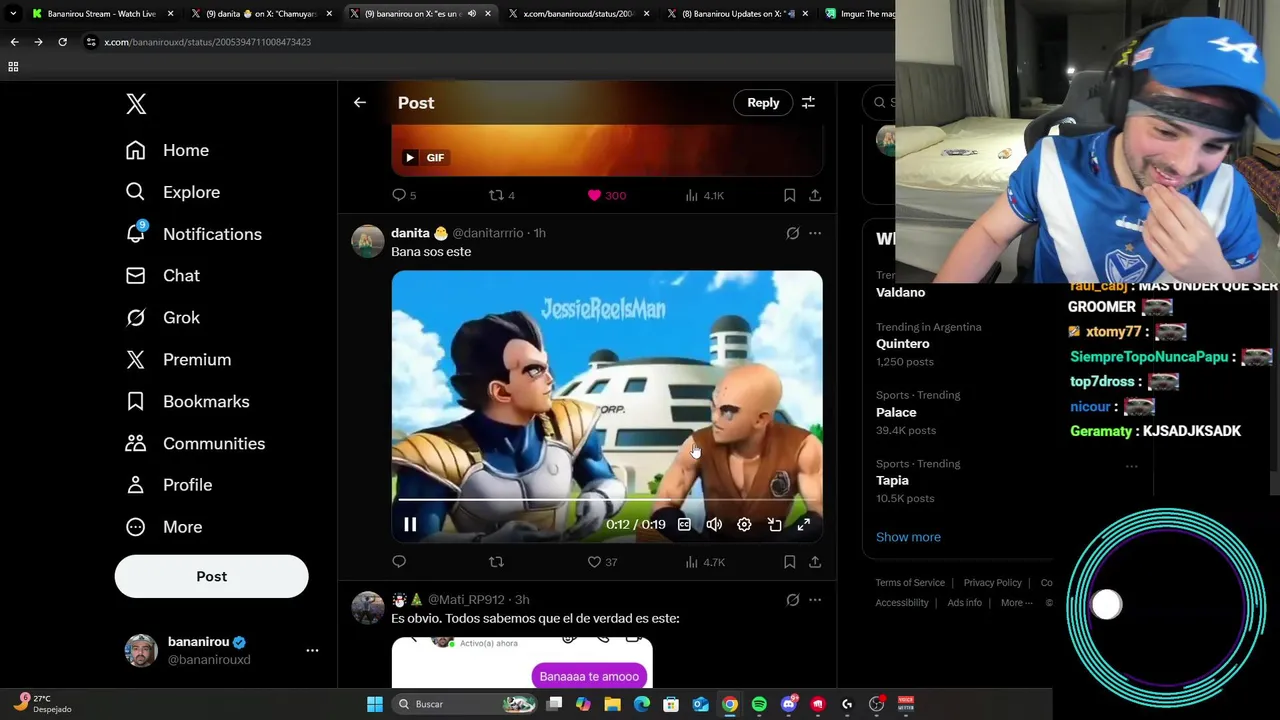Open more options on danita's post
The width and height of the screenshot is (1280, 720).
815,234
